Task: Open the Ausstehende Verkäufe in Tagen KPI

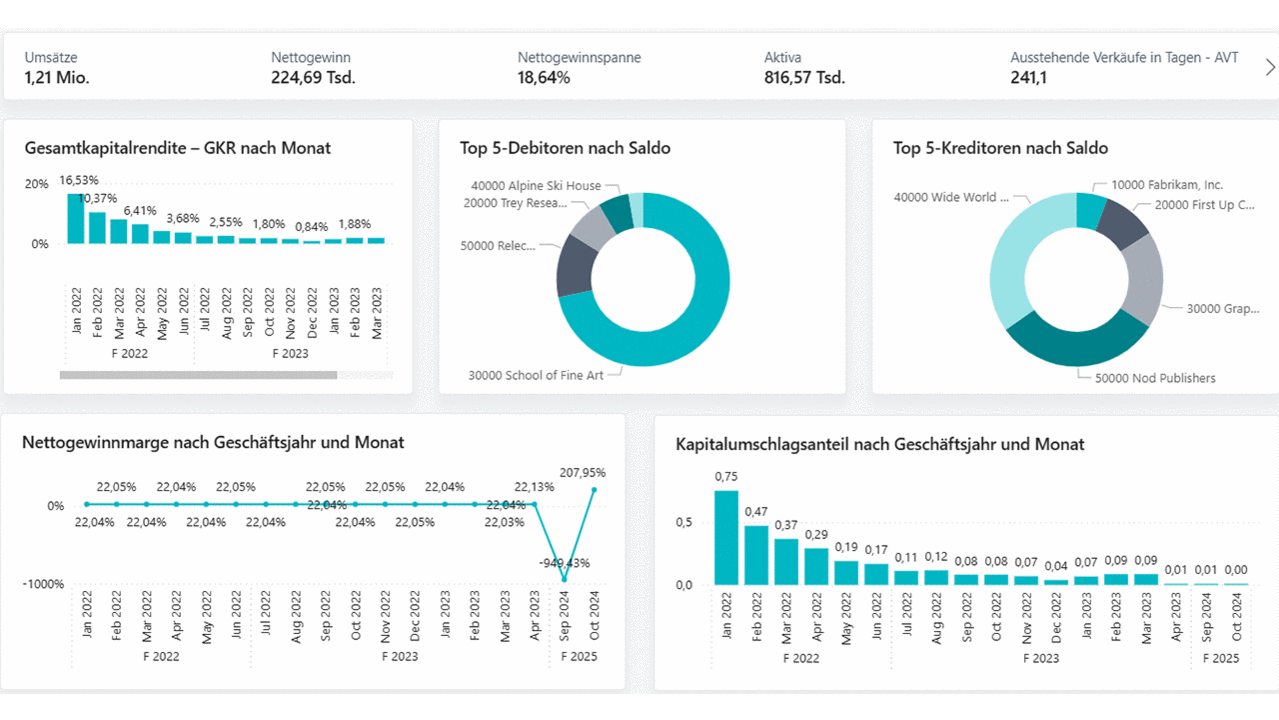Action: (x=1124, y=68)
